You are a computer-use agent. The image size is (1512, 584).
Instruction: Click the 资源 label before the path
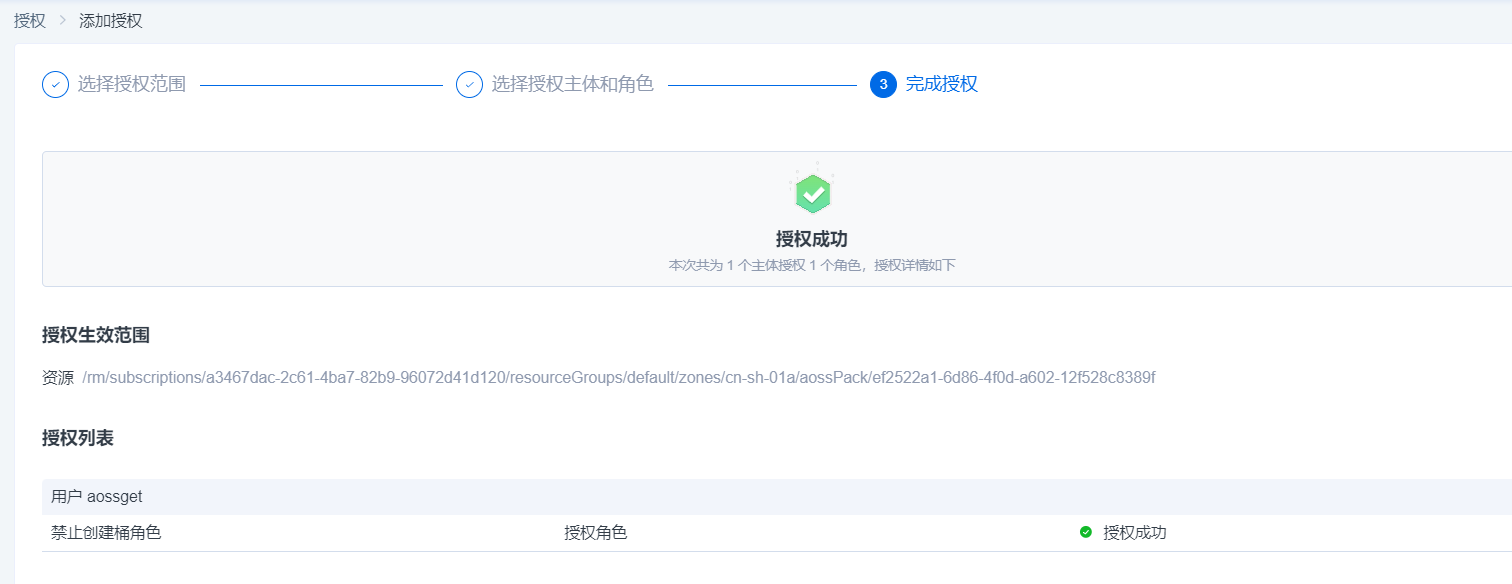(x=58, y=378)
